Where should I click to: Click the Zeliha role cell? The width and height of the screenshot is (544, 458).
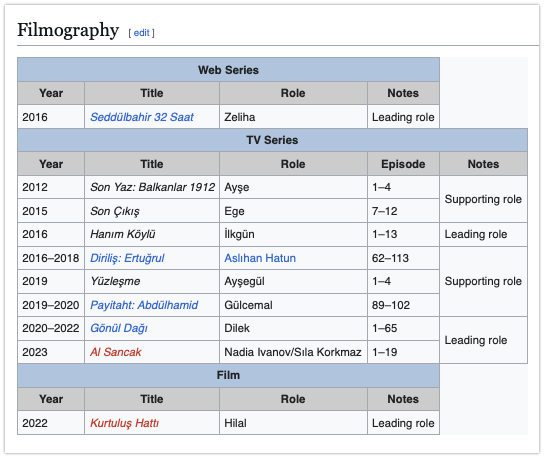click(x=293, y=117)
